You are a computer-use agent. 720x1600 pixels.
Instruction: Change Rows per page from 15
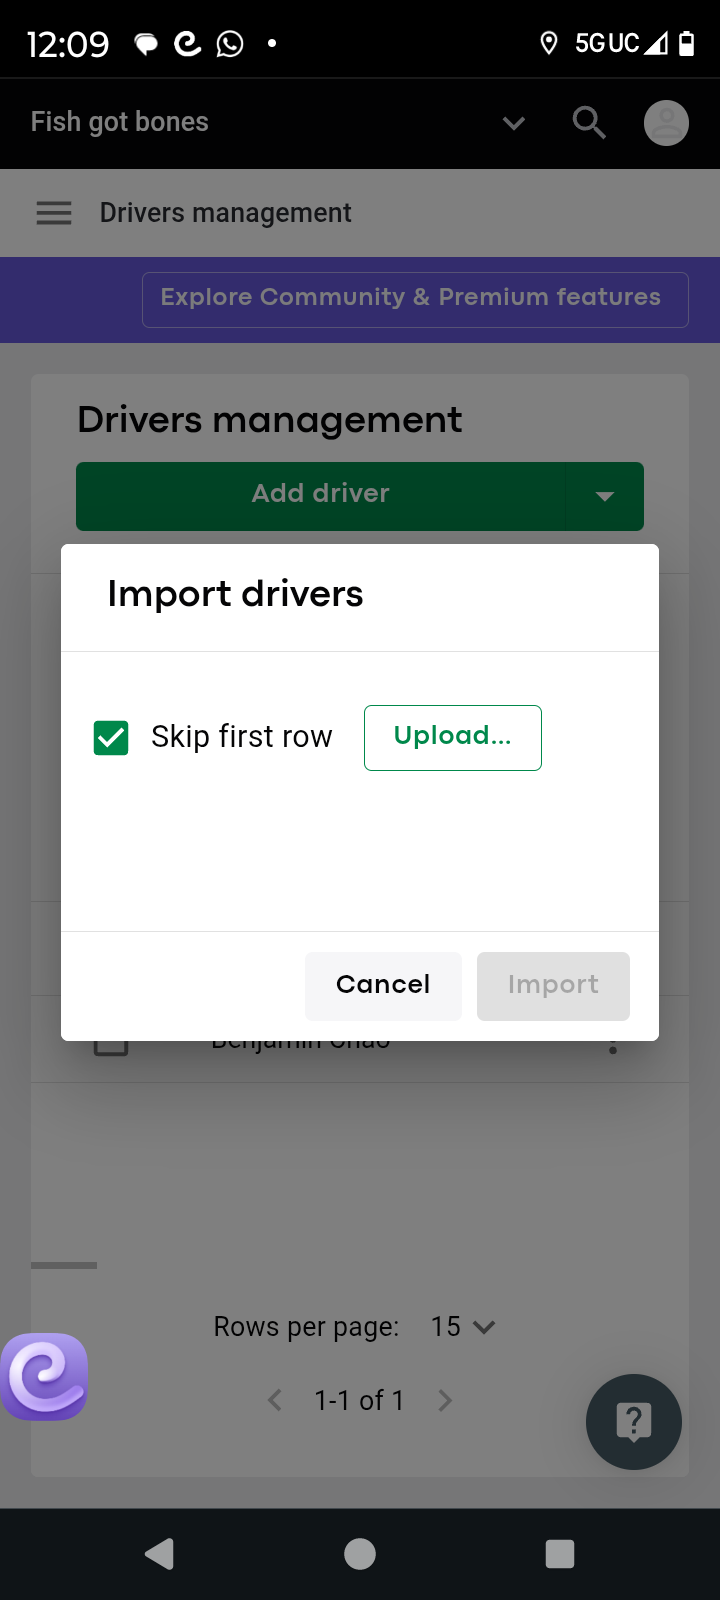(x=463, y=1327)
